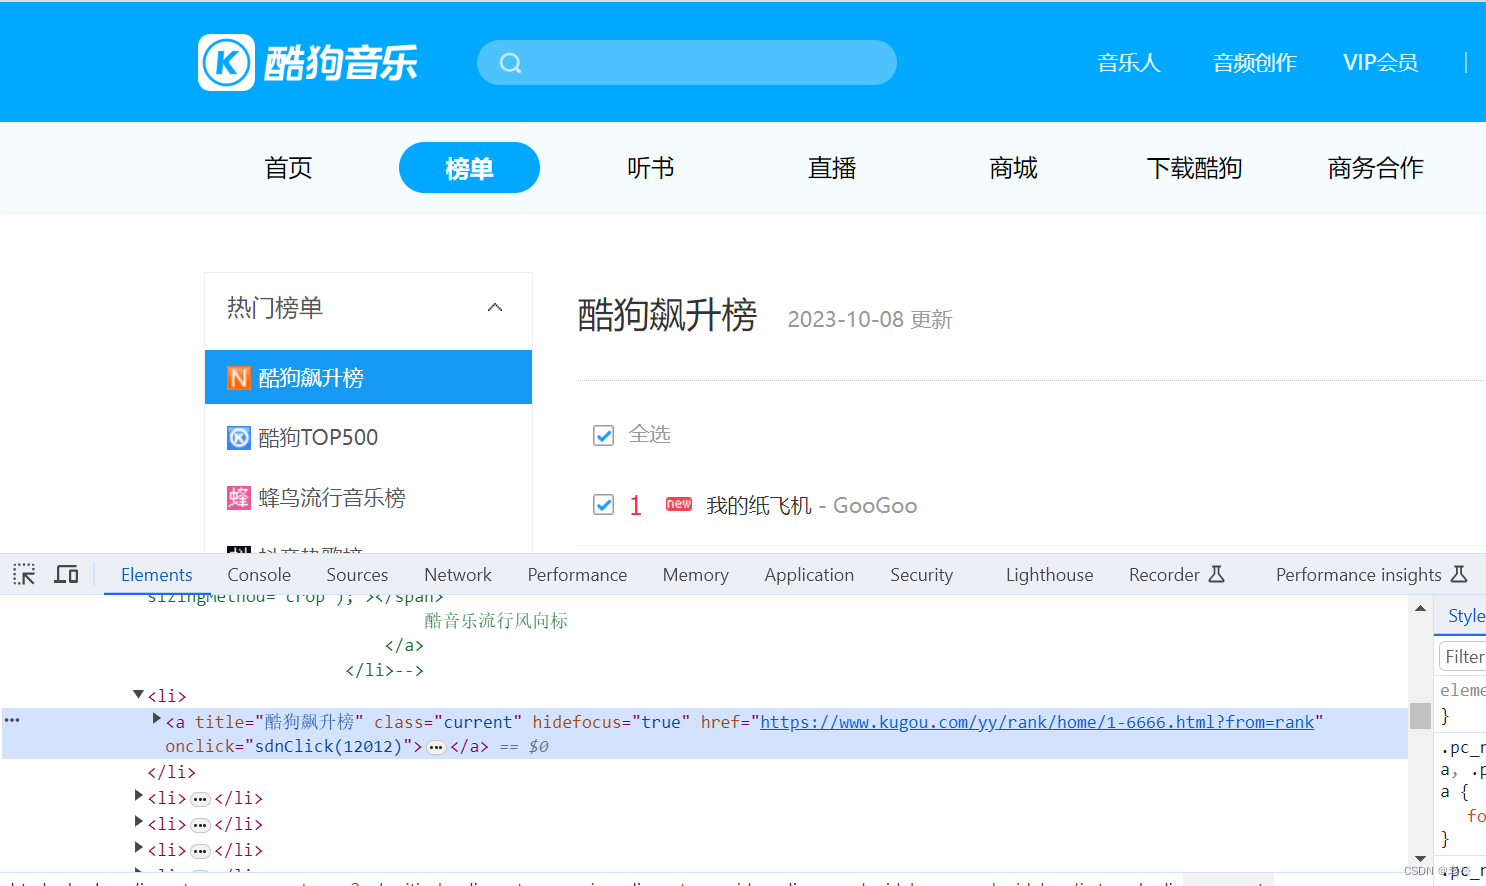The width and height of the screenshot is (1486, 886).
Task: Open the Recorder tab
Action: click(1164, 575)
